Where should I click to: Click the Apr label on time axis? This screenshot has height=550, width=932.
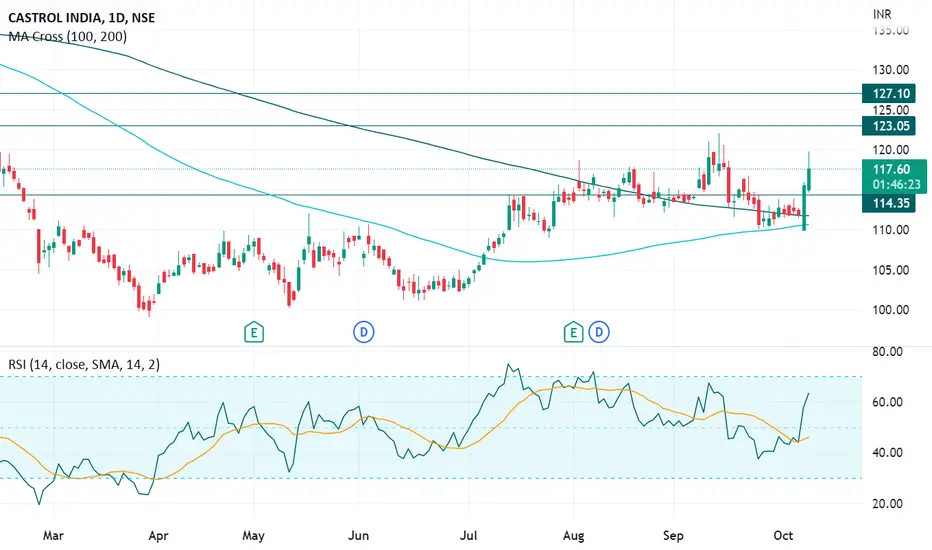pos(158,536)
